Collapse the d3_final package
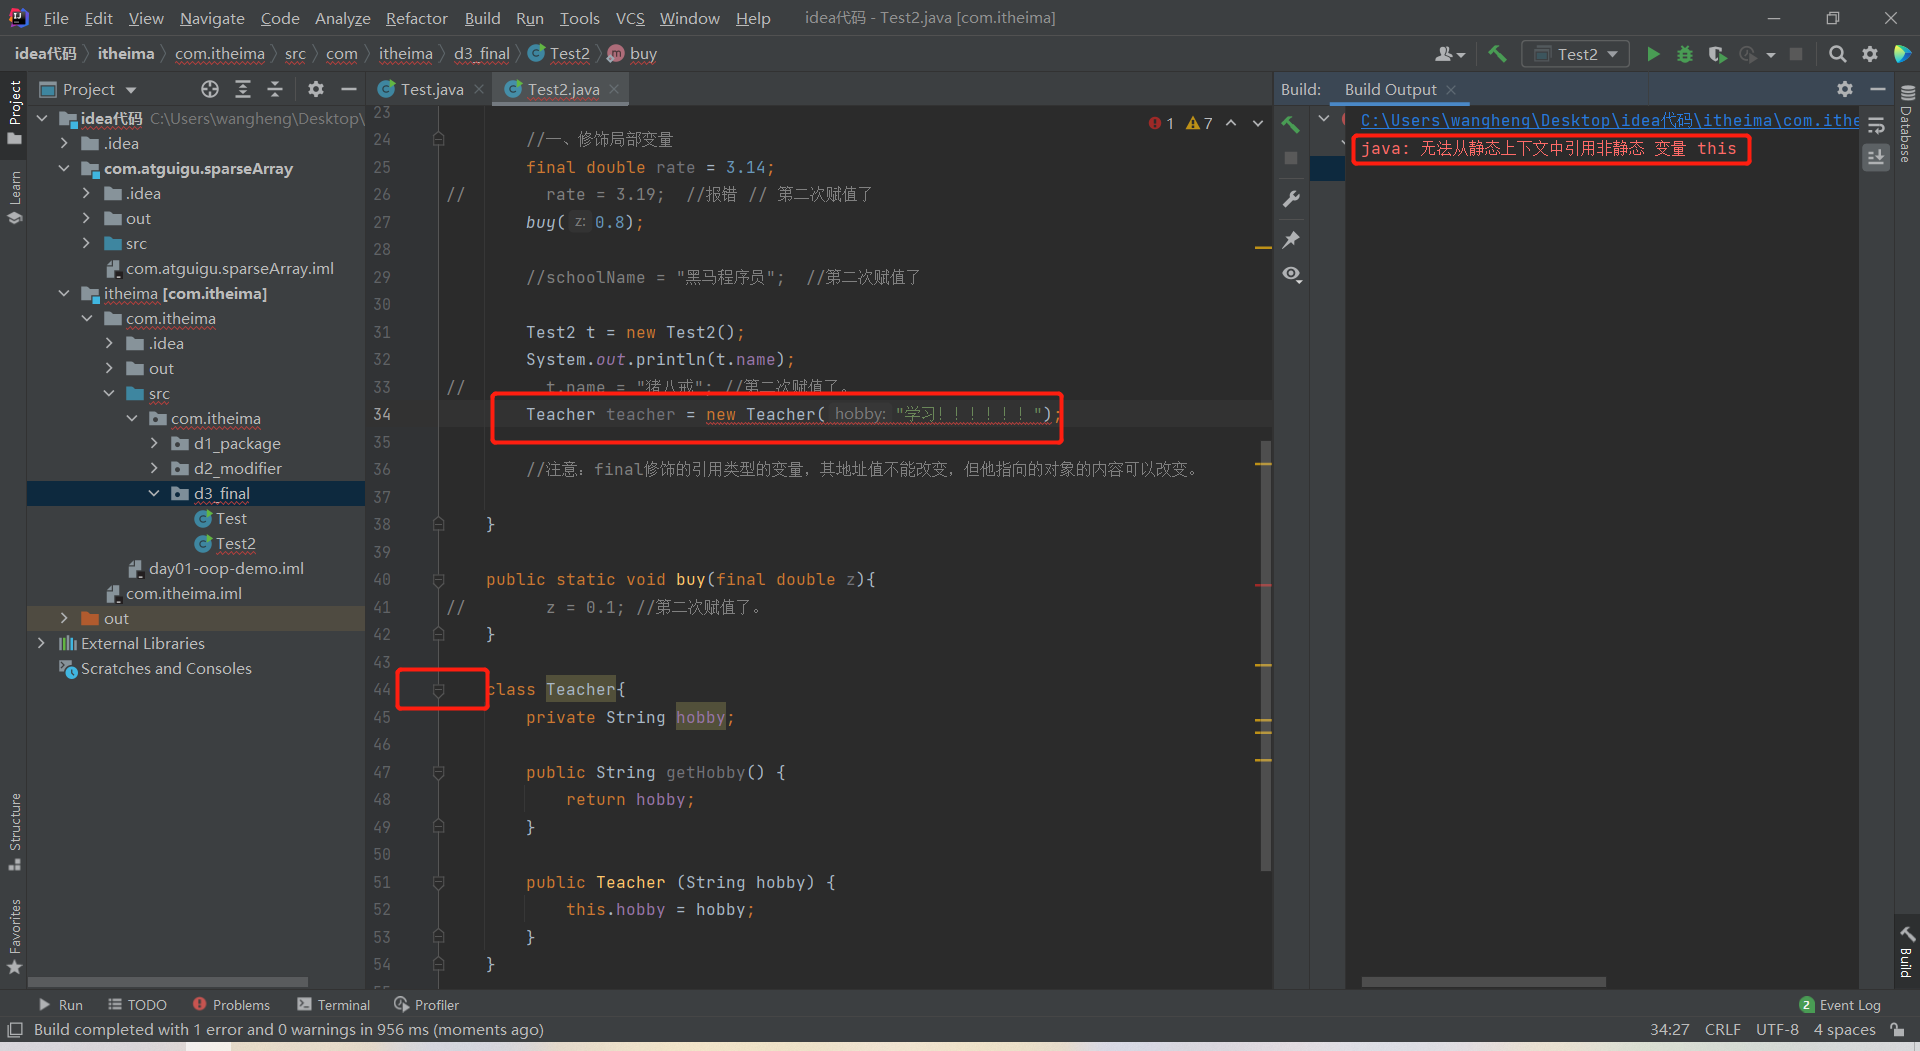Image resolution: width=1920 pixels, height=1051 pixels. 154,493
